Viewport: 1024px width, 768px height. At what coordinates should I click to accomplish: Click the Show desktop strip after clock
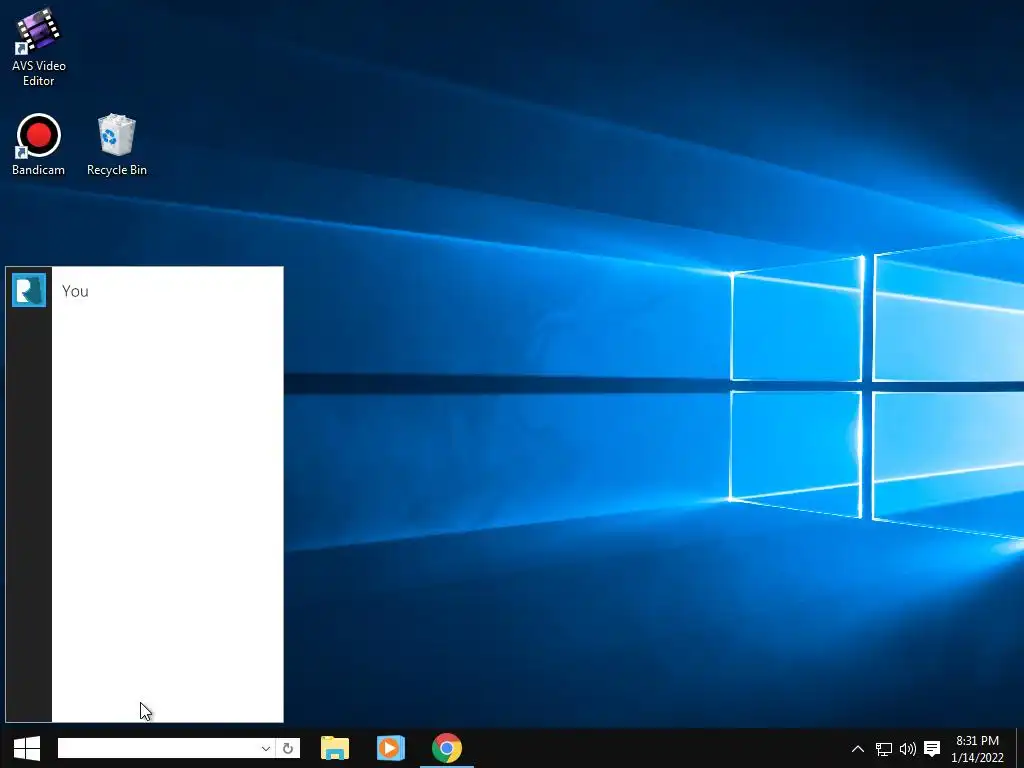[x=1020, y=748]
